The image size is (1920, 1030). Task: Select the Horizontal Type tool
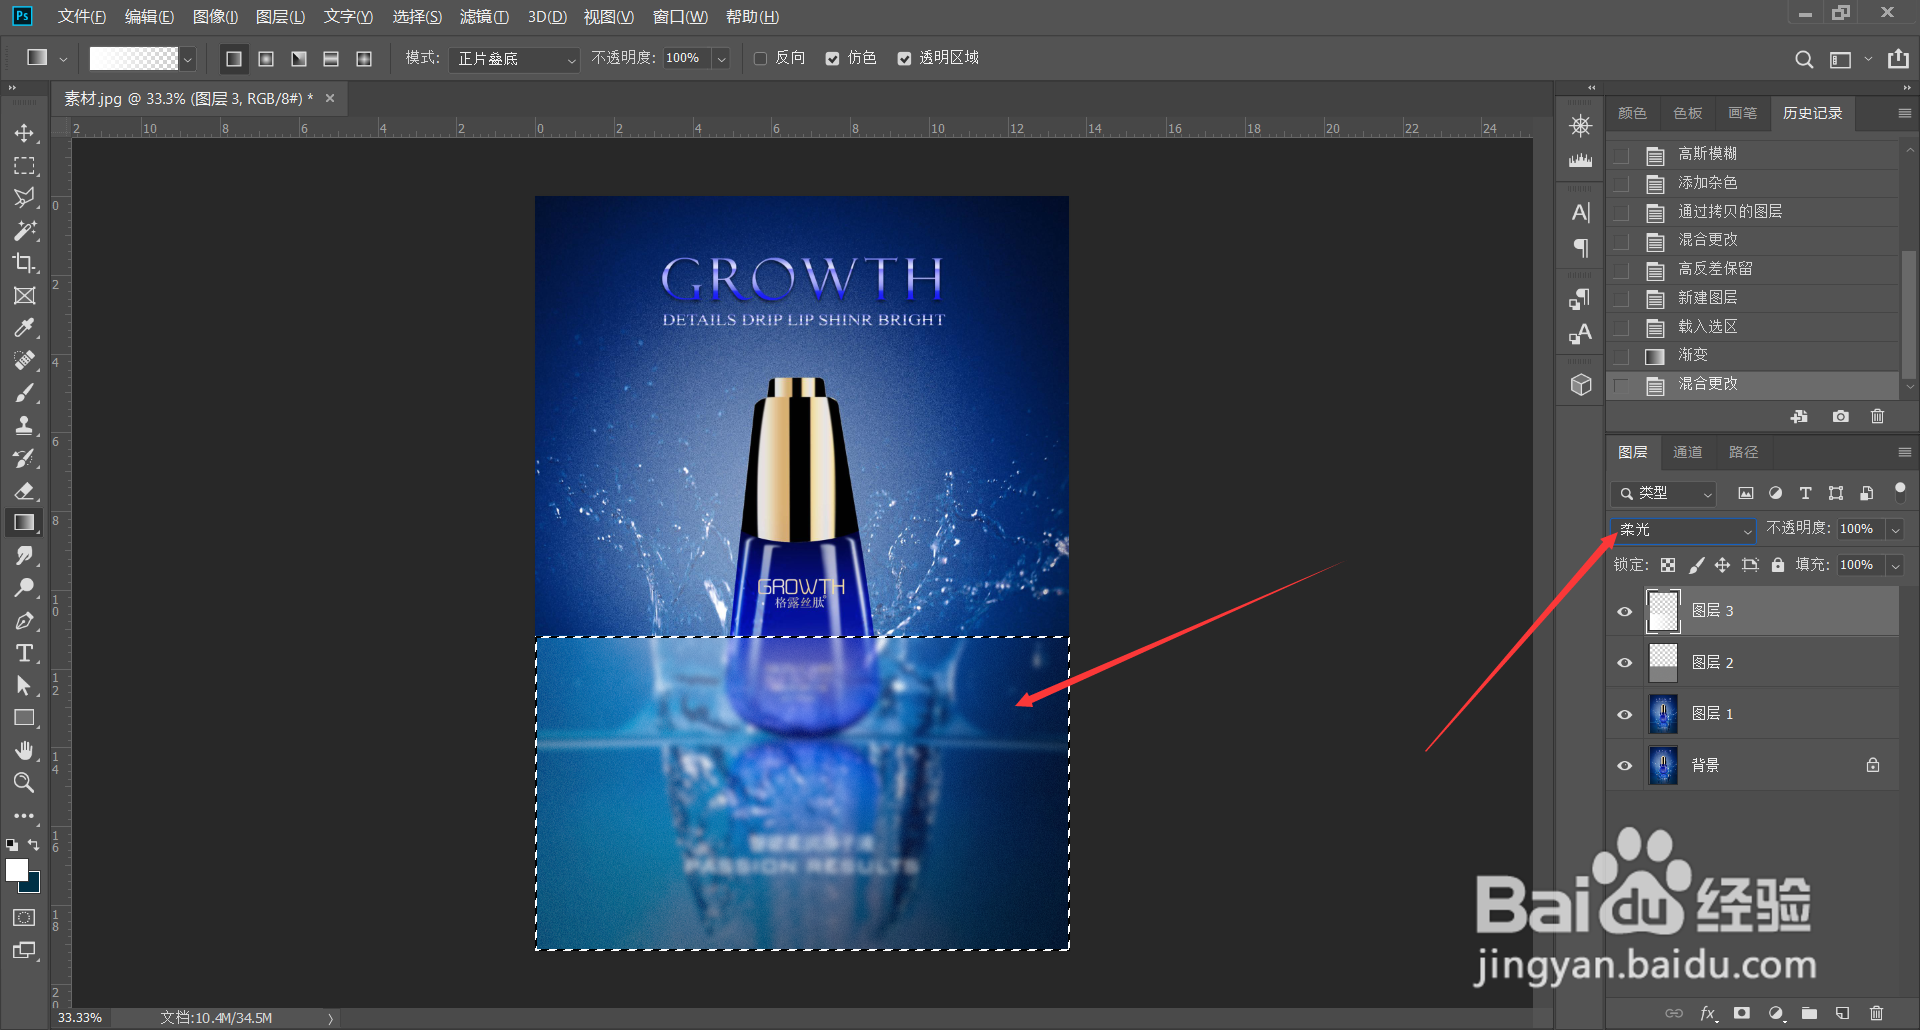[x=24, y=653]
